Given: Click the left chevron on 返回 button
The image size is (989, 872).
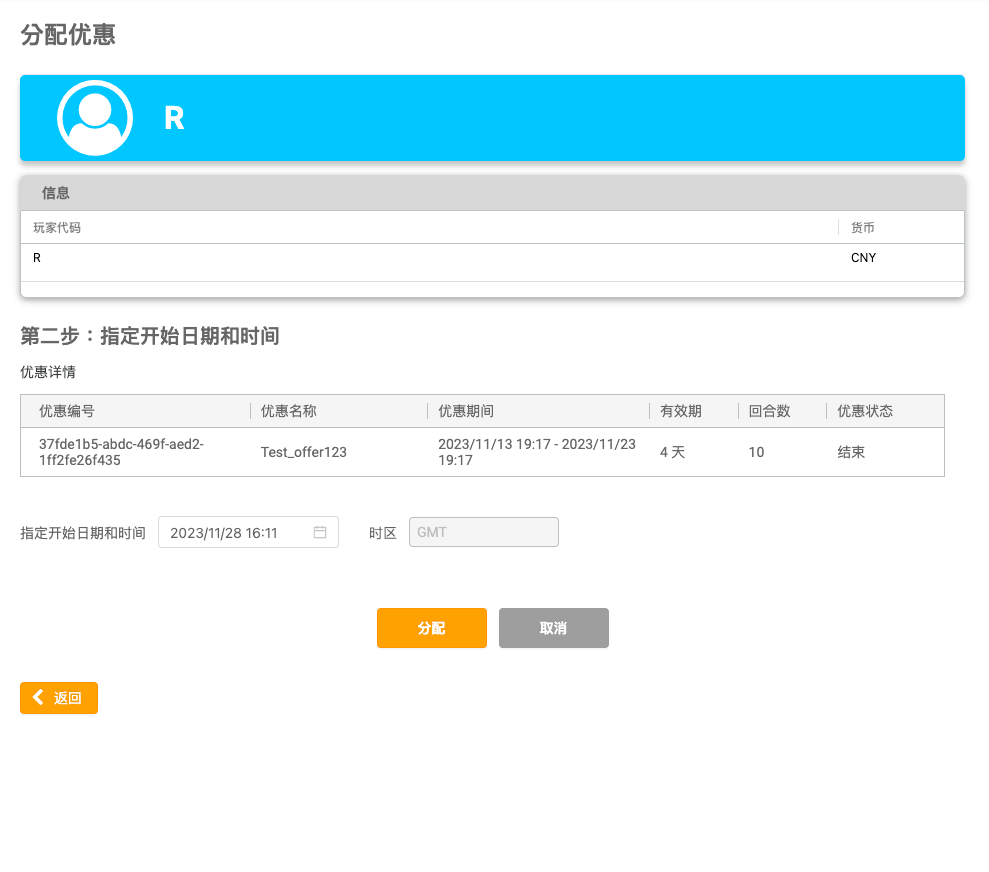Looking at the screenshot, I should coord(38,698).
